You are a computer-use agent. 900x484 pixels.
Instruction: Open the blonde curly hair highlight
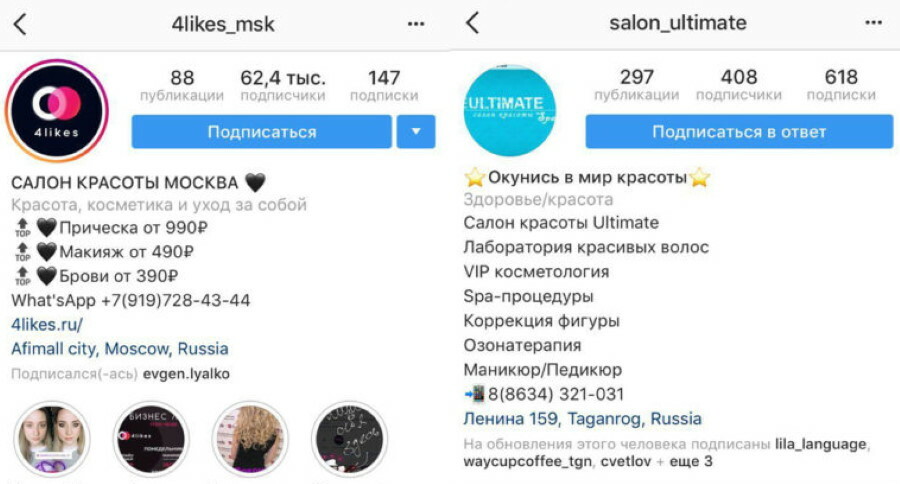tap(250, 439)
